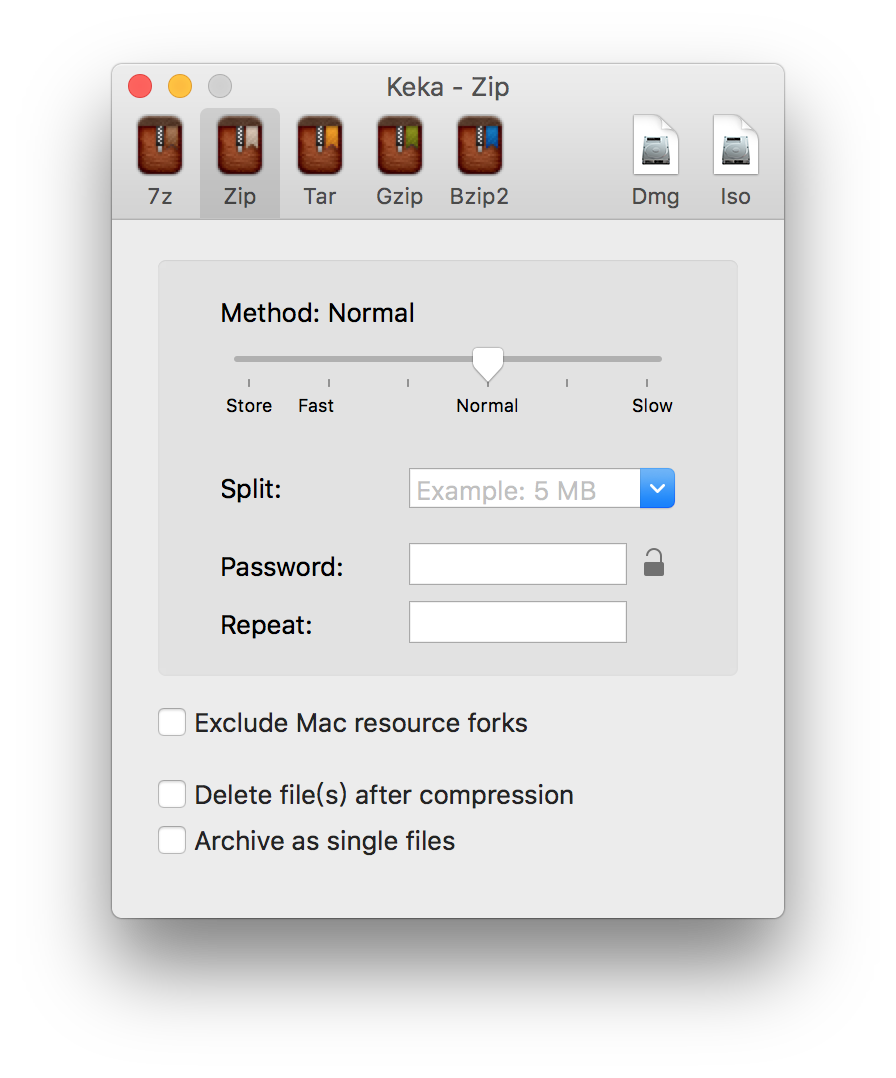Click the padlock icon beside Password
The image size is (896, 1078).
click(653, 563)
